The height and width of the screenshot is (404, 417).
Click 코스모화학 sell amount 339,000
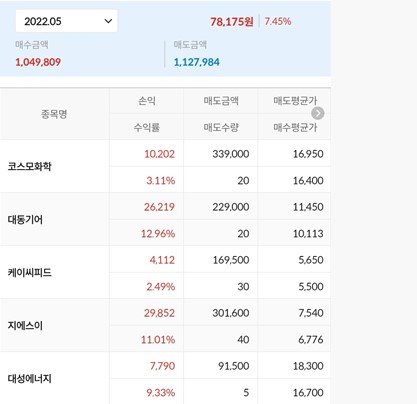[231, 154]
